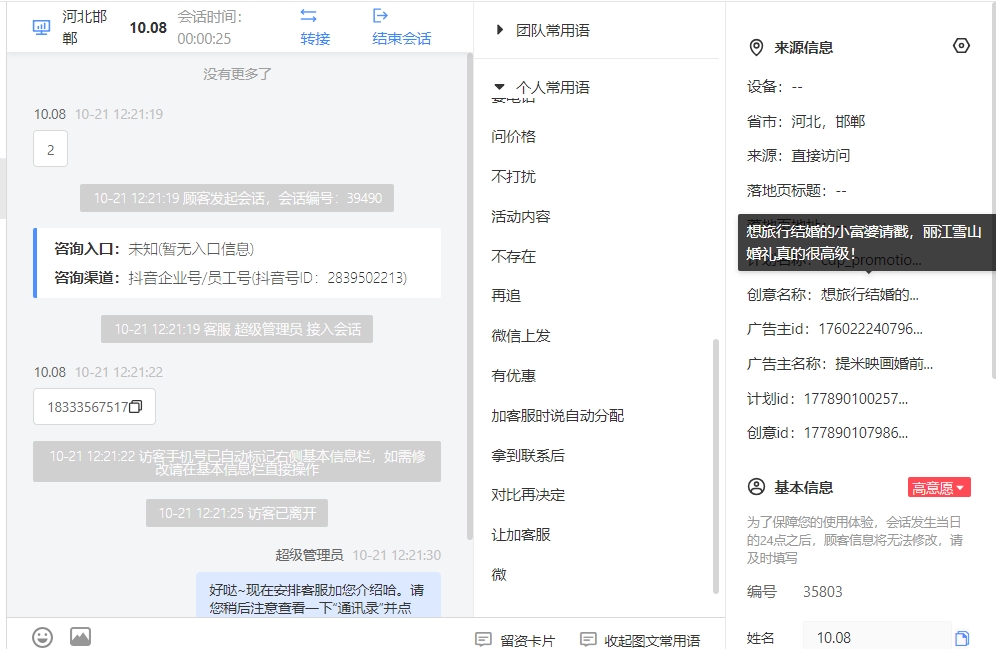996x649 pixels.
Task: Click 顾客发起会话 session number 39490 notice
Action: click(x=237, y=198)
